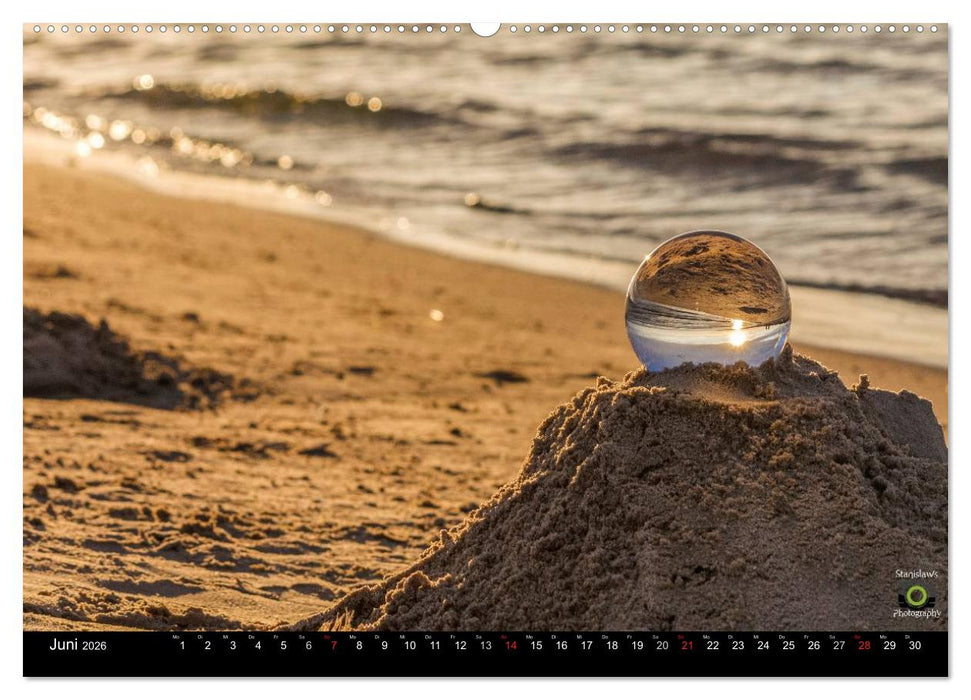The image size is (971, 700).
Task: Click date 10 in the calendar row
Action: point(409,646)
